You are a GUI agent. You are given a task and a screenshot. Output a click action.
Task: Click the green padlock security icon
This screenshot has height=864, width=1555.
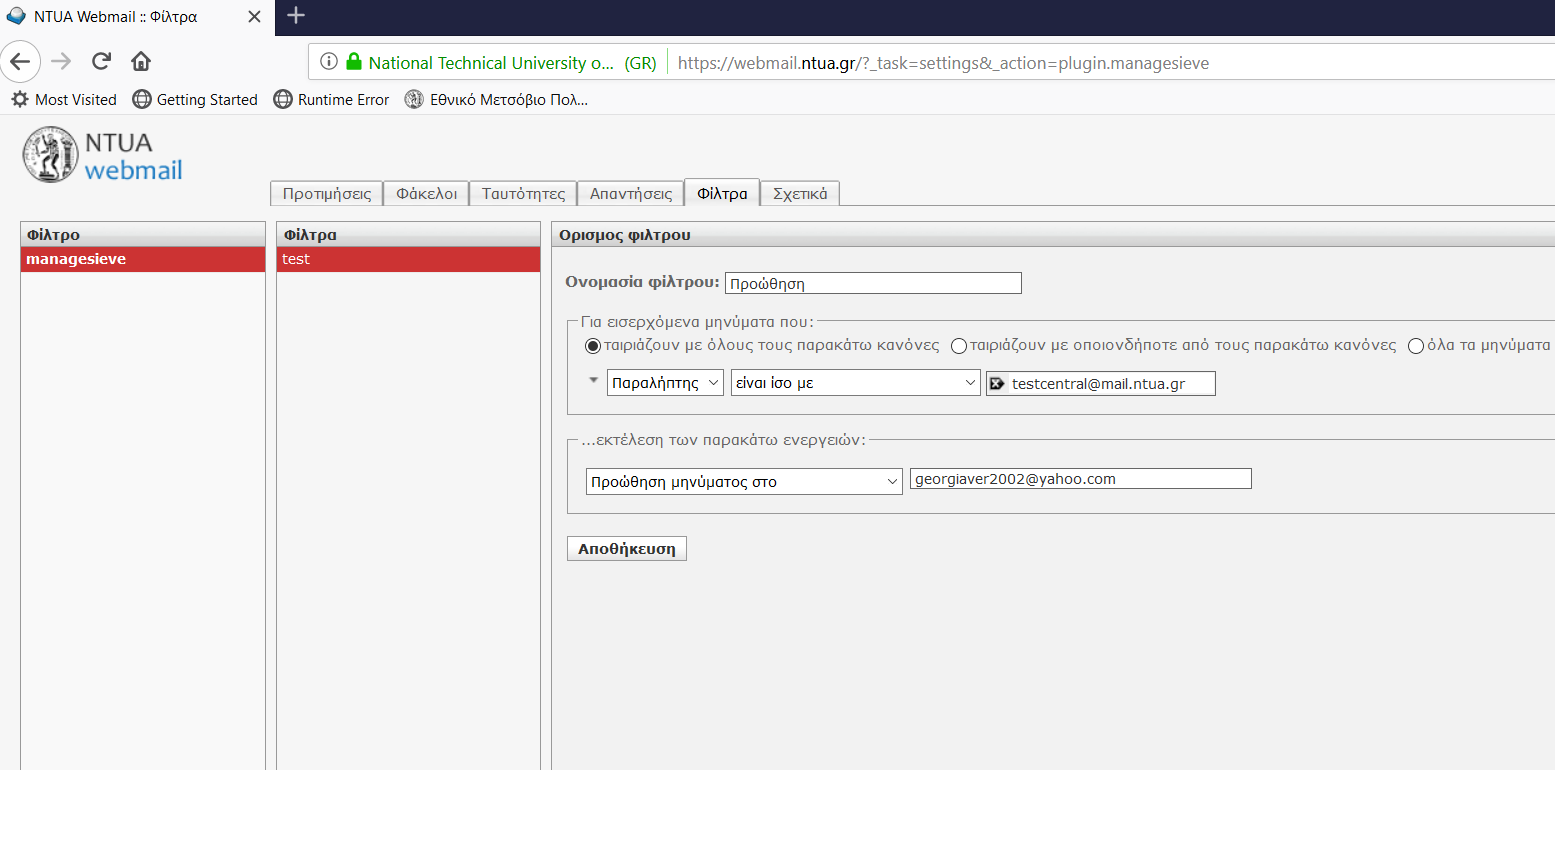[x=353, y=62]
